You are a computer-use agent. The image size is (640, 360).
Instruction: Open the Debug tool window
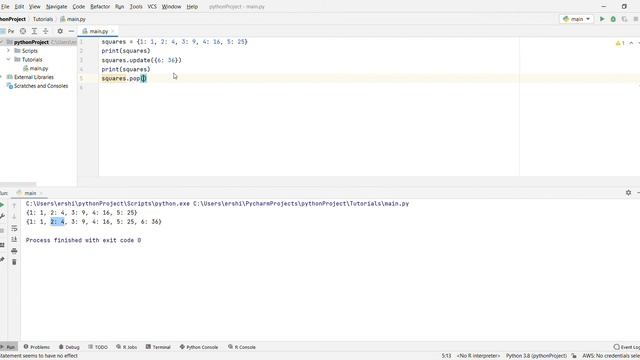point(69,347)
